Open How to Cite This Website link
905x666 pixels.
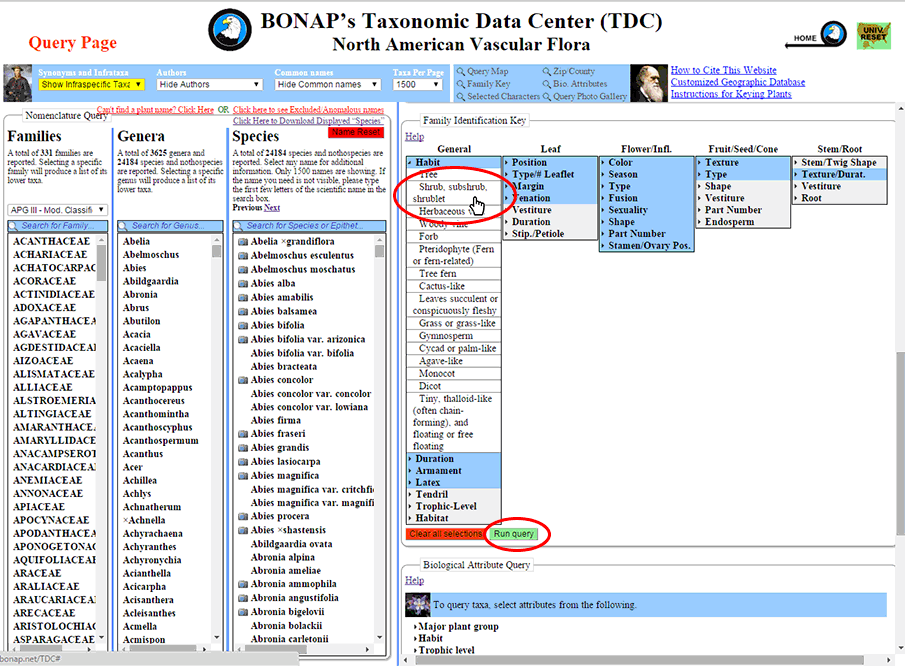pos(723,70)
